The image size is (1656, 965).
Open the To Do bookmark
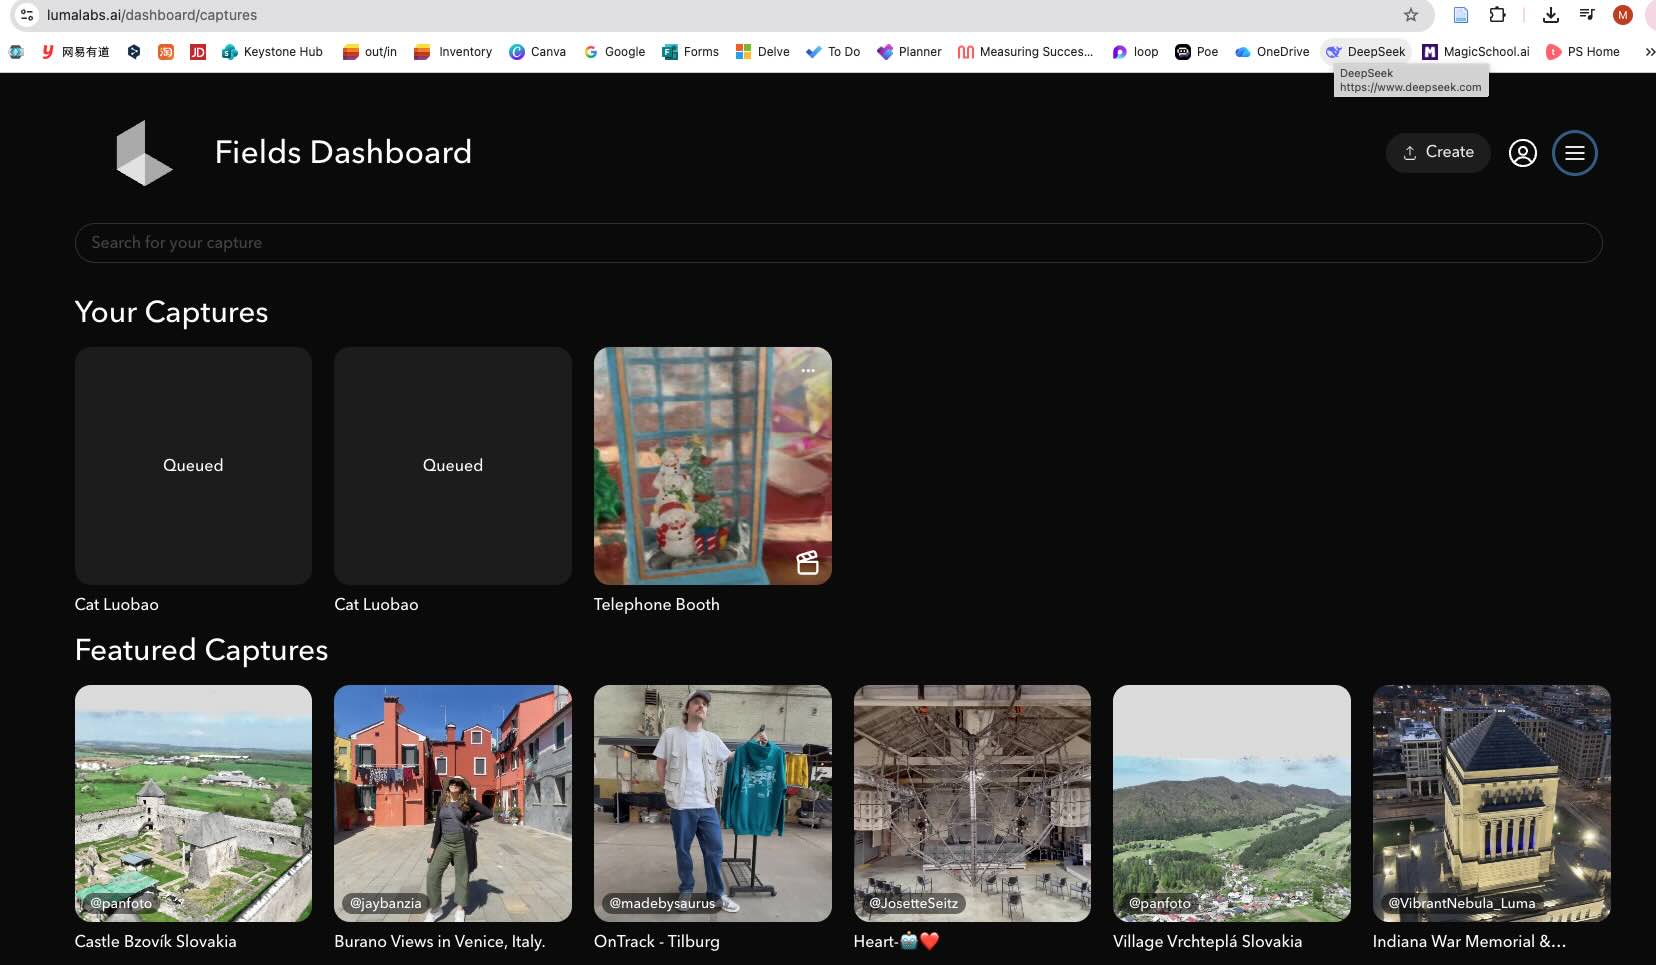[833, 52]
